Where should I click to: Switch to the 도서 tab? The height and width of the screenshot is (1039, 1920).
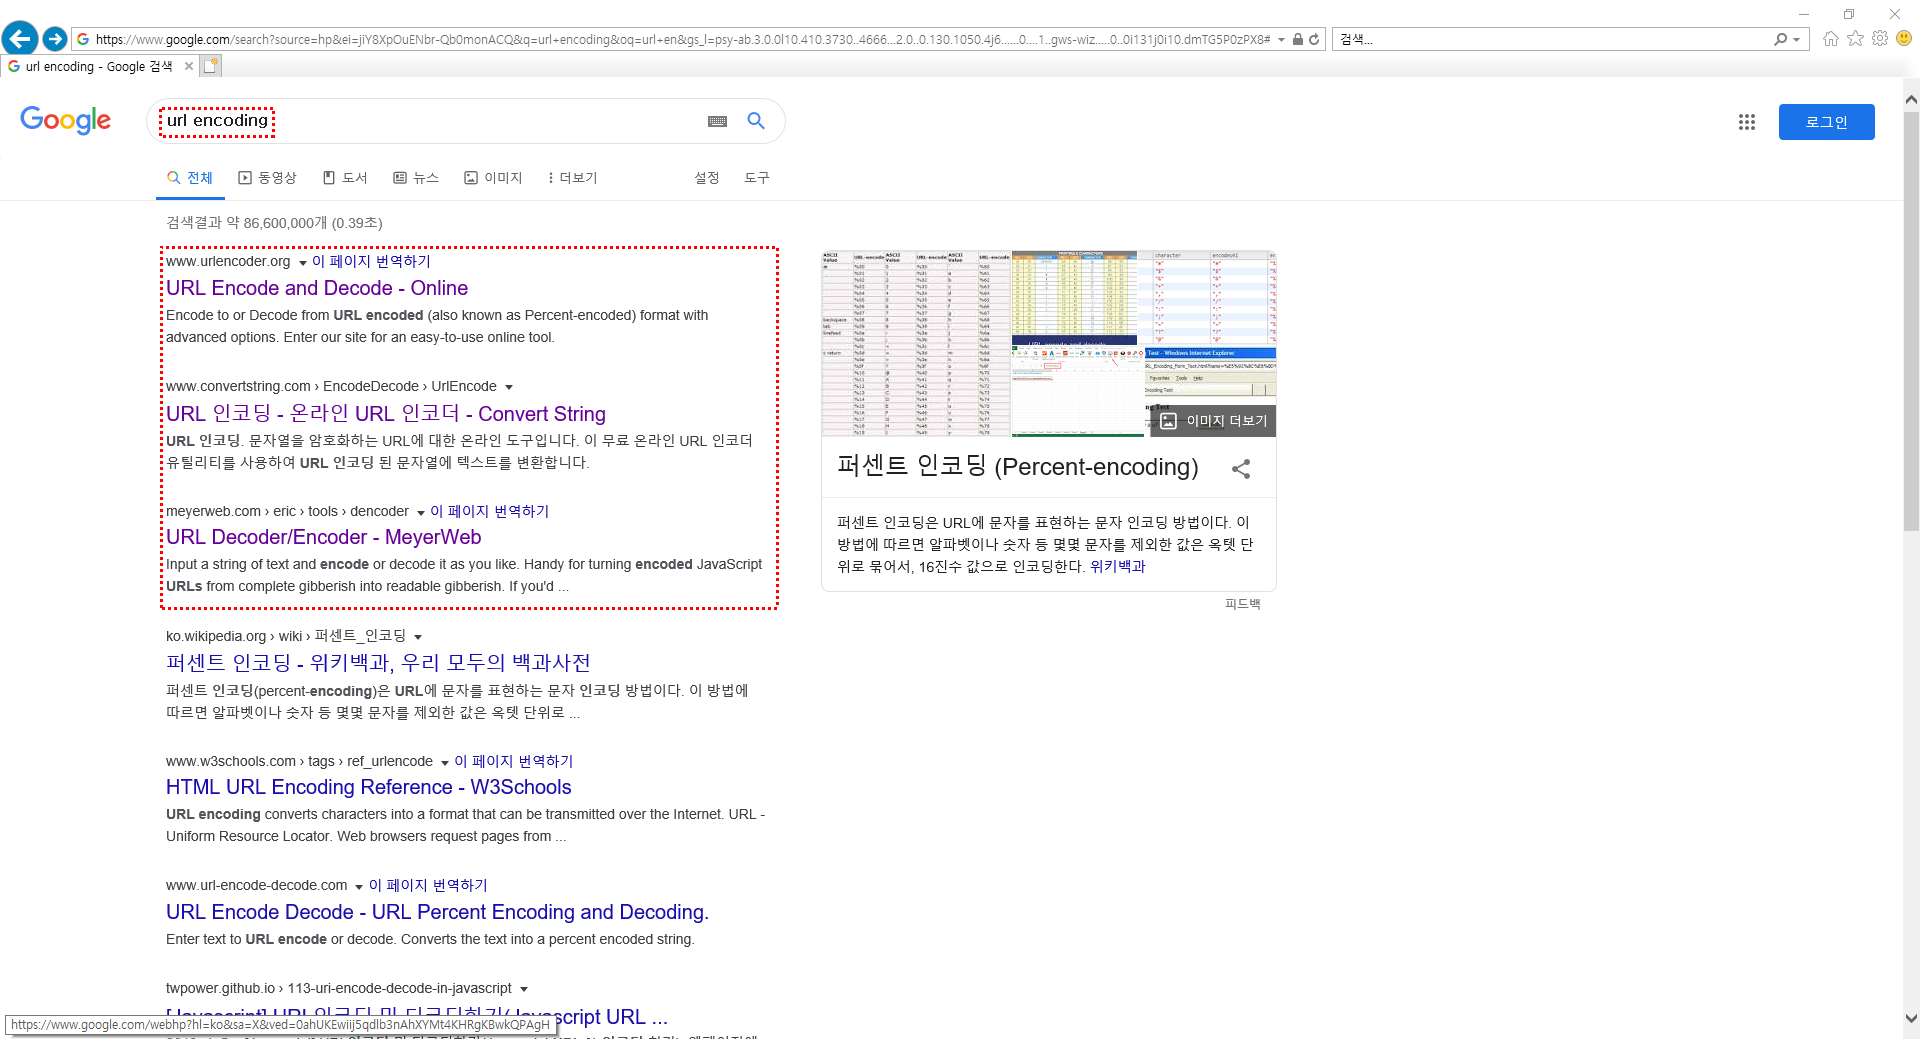coord(345,178)
